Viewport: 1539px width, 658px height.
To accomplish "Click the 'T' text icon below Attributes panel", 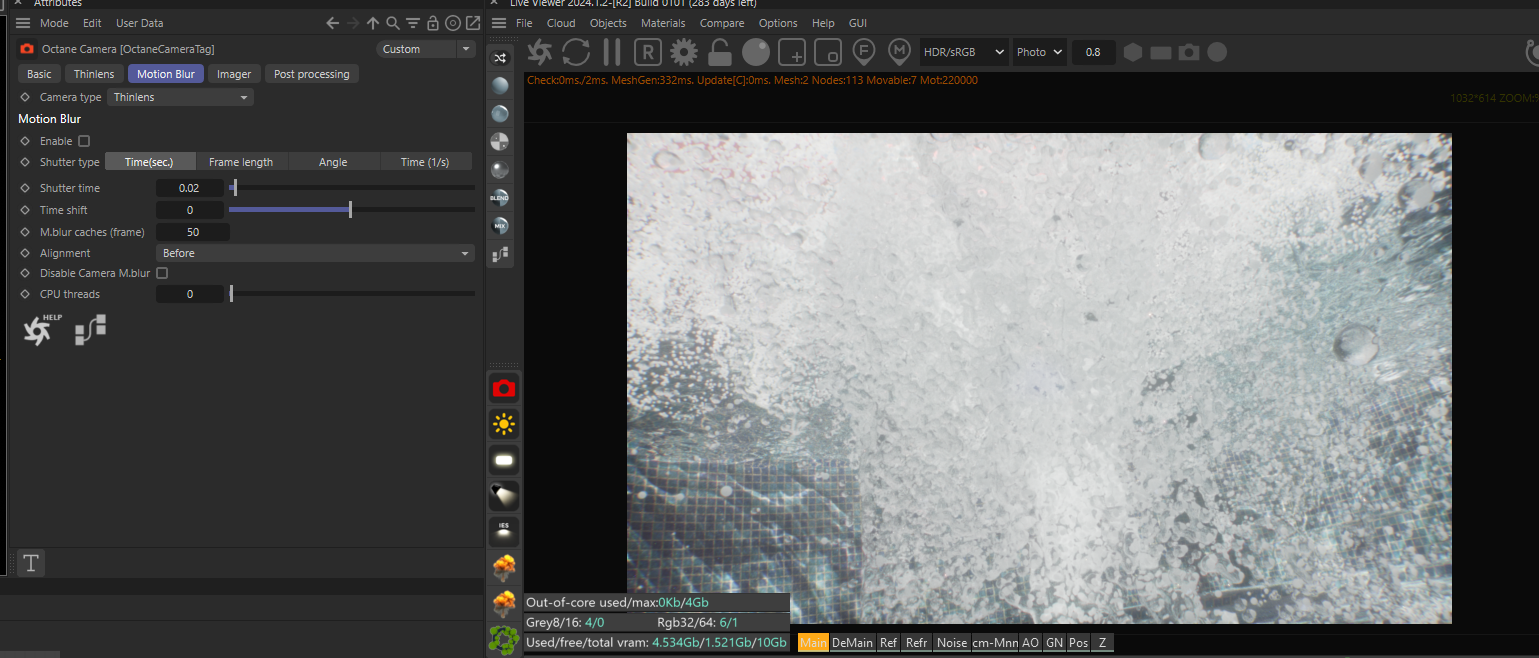I will click(x=31, y=563).
